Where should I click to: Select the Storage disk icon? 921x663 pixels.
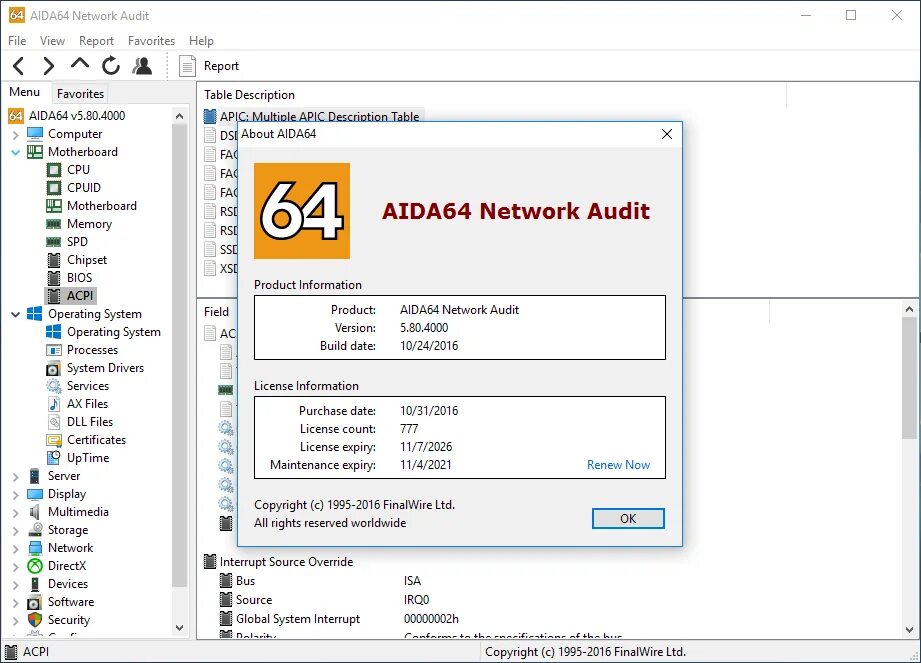(x=35, y=530)
